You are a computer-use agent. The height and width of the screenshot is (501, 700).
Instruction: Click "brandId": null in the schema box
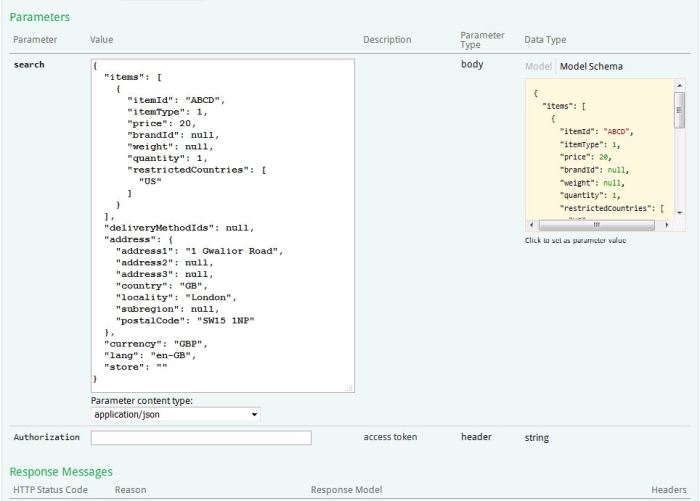[x=594, y=170]
